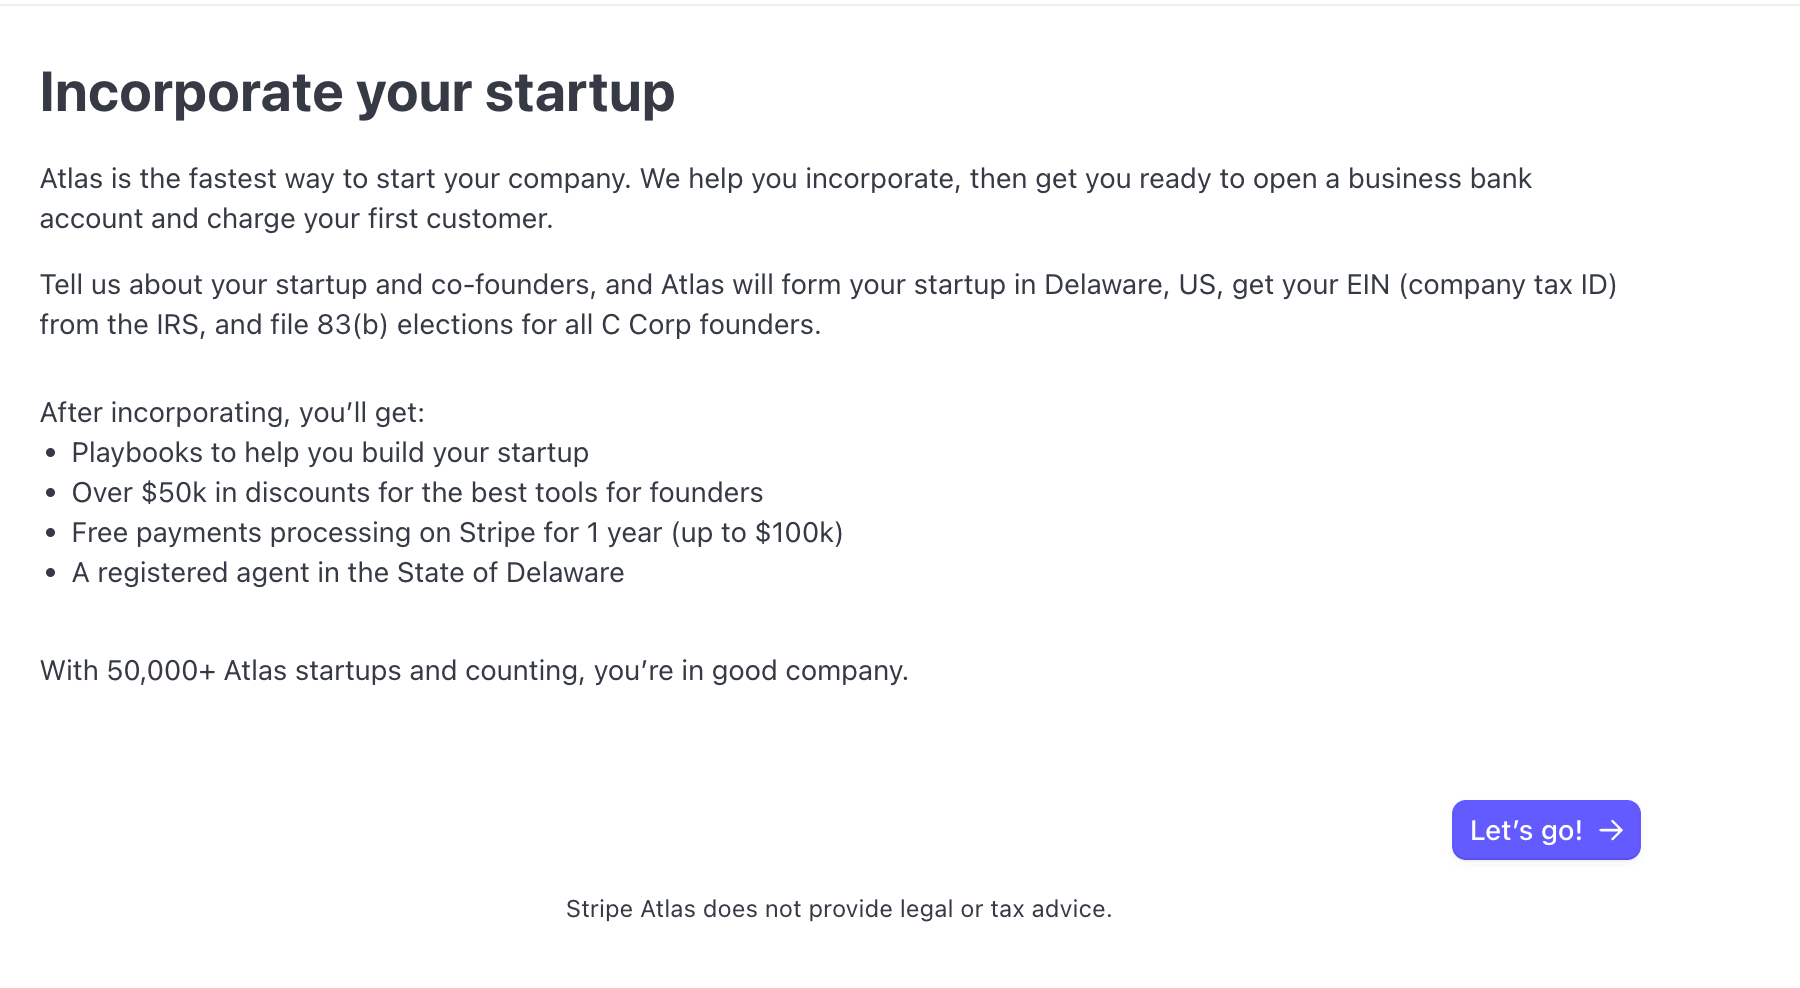The width and height of the screenshot is (1800, 988).
Task: Select the 'Atlas is the fastest way' paragraph
Action: pyautogui.click(x=785, y=198)
